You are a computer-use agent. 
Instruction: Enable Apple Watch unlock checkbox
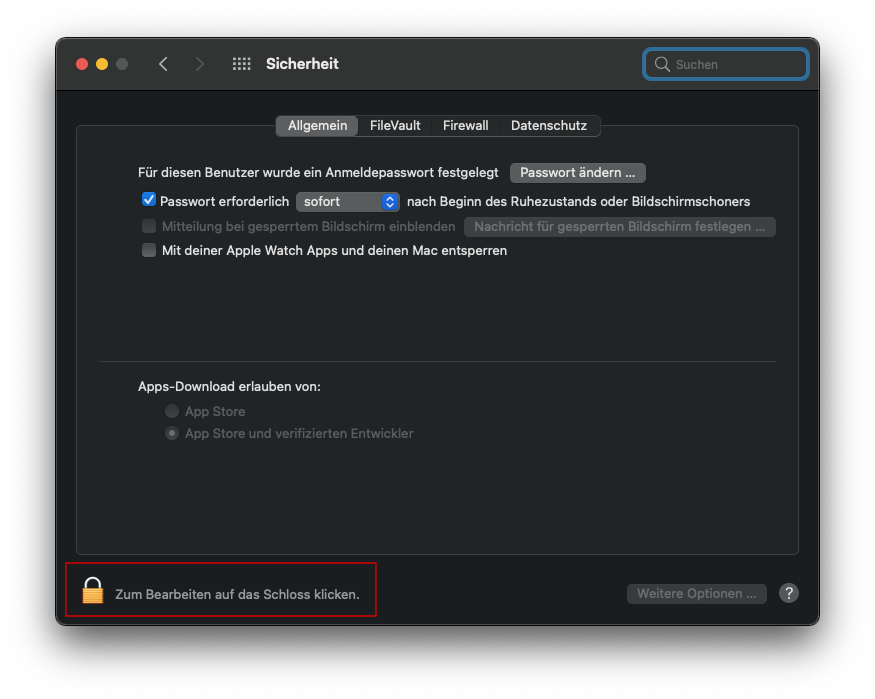tap(149, 250)
